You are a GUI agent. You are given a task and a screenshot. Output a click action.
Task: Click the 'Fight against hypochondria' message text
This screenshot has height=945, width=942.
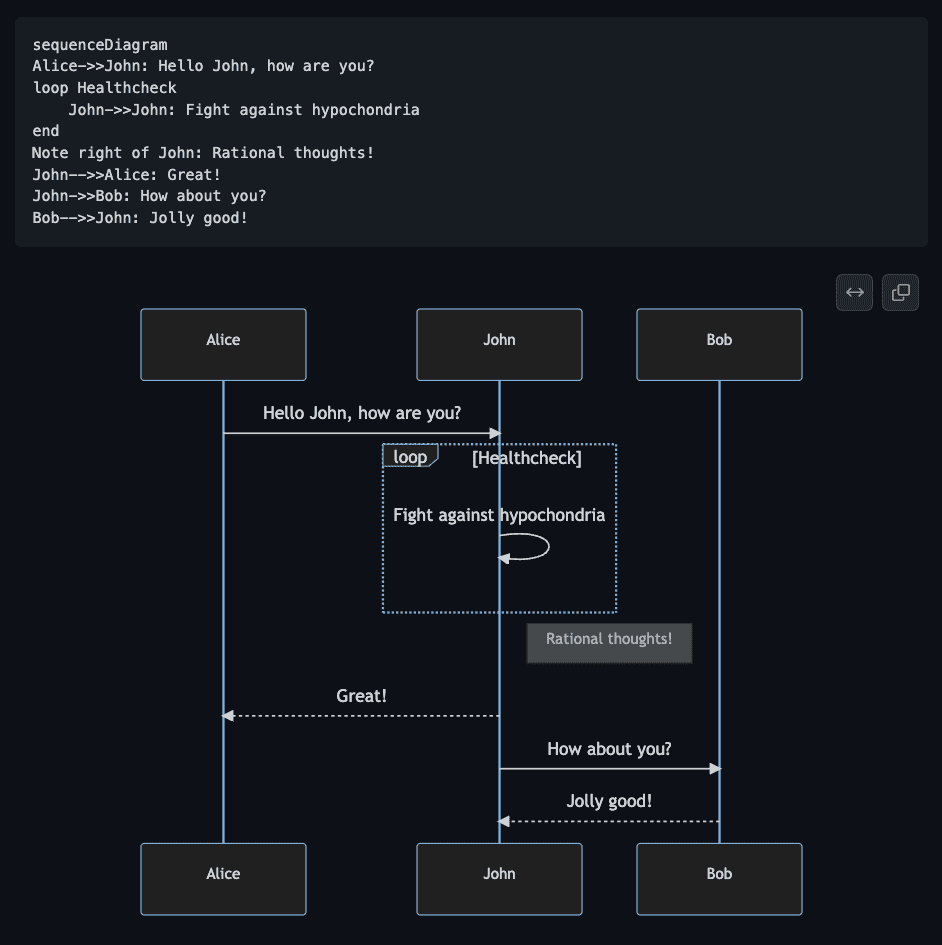pyautogui.click(x=499, y=515)
